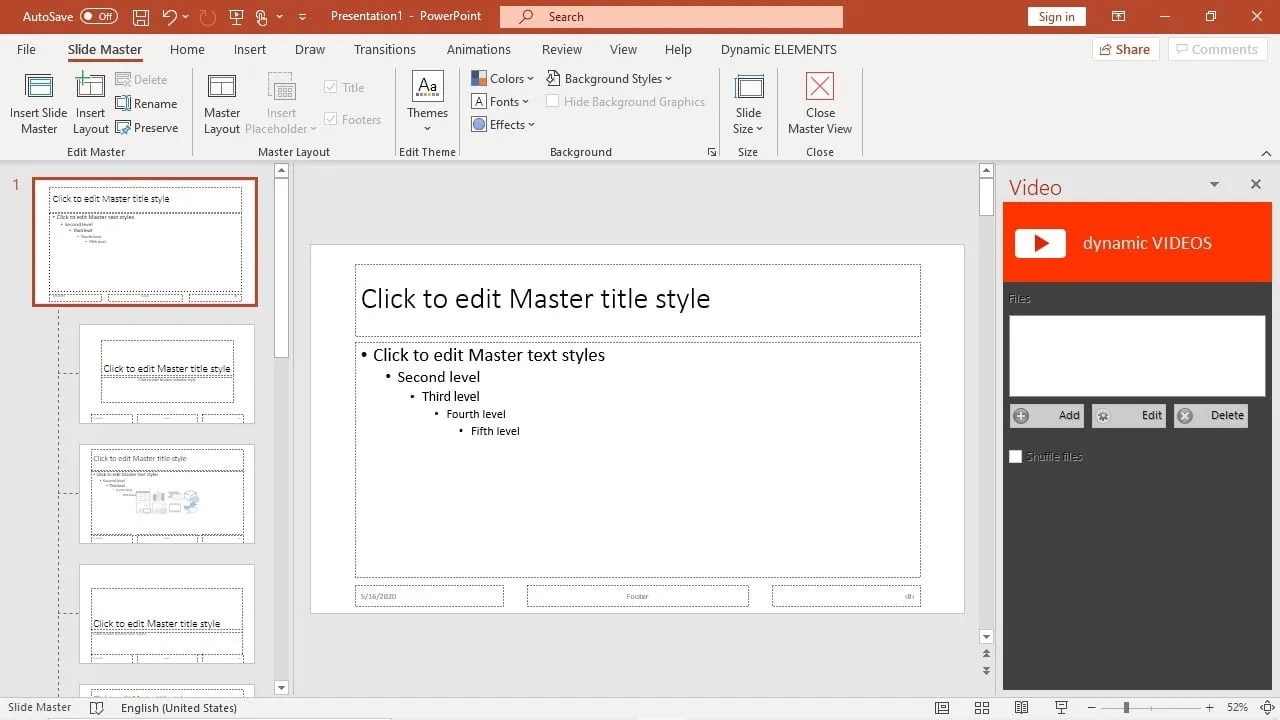Open Background group dialog launcher

pos(712,152)
